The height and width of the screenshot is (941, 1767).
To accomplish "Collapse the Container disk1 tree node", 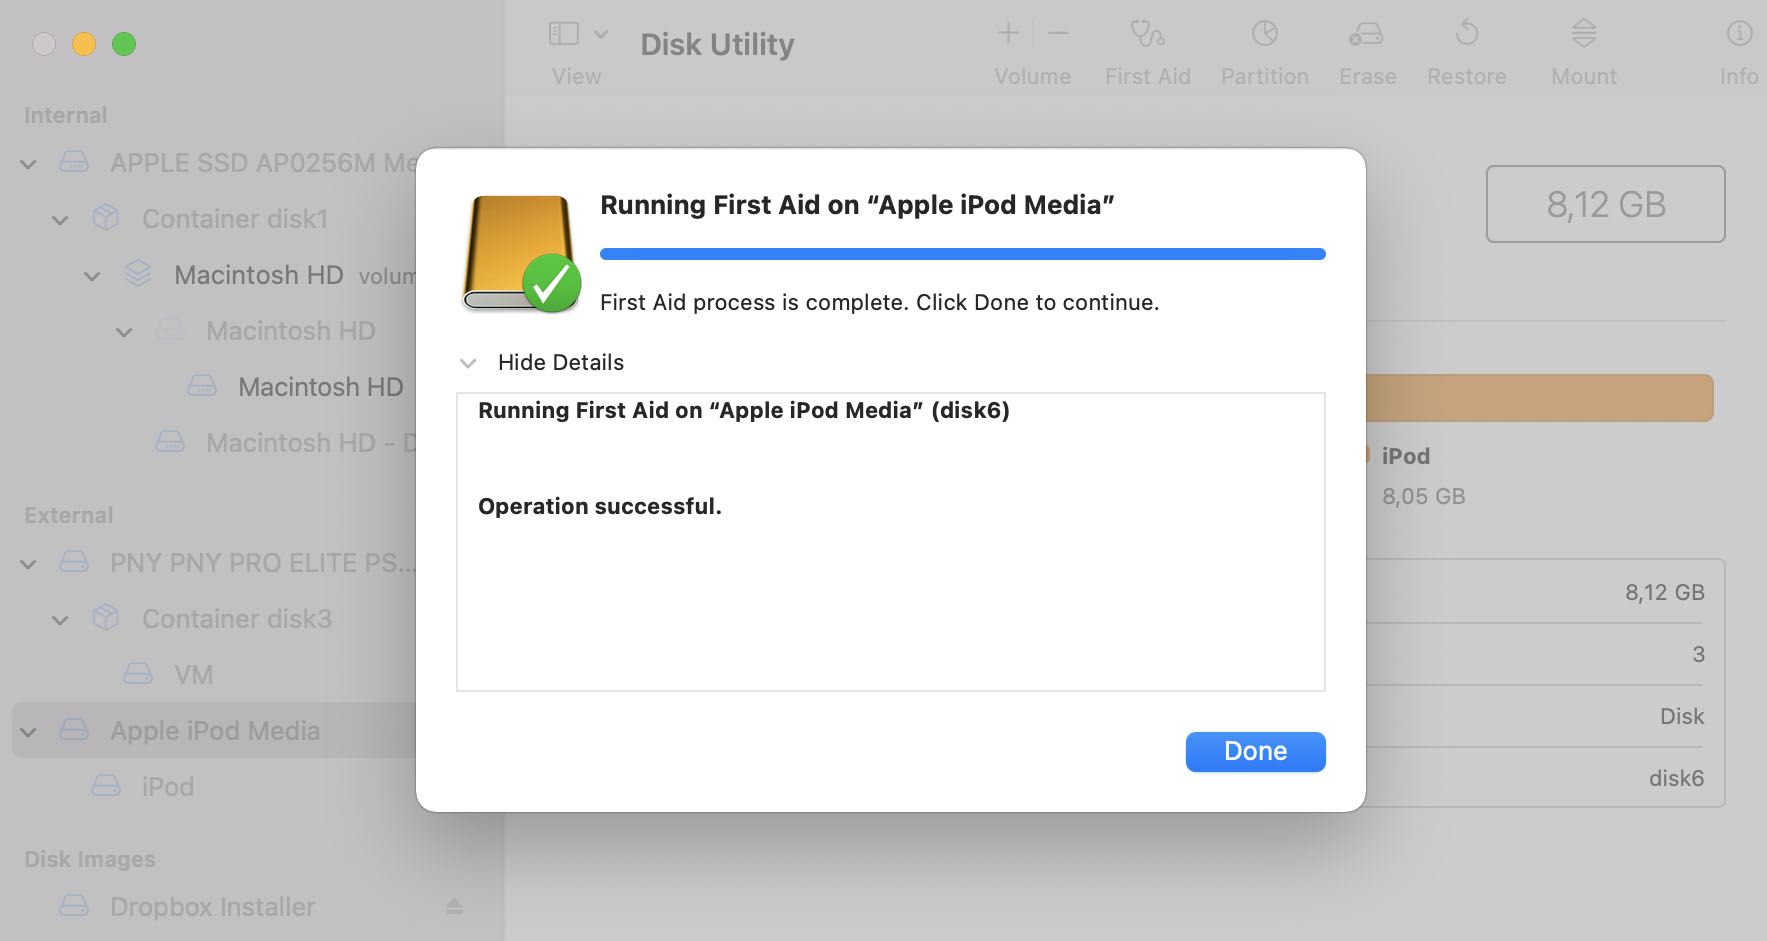I will pos(60,220).
